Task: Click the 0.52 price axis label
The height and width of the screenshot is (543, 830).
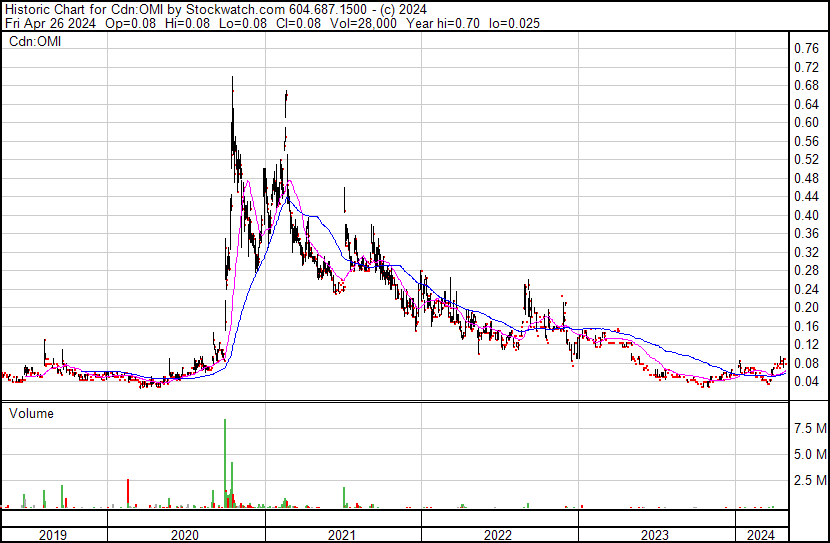Action: (x=806, y=159)
